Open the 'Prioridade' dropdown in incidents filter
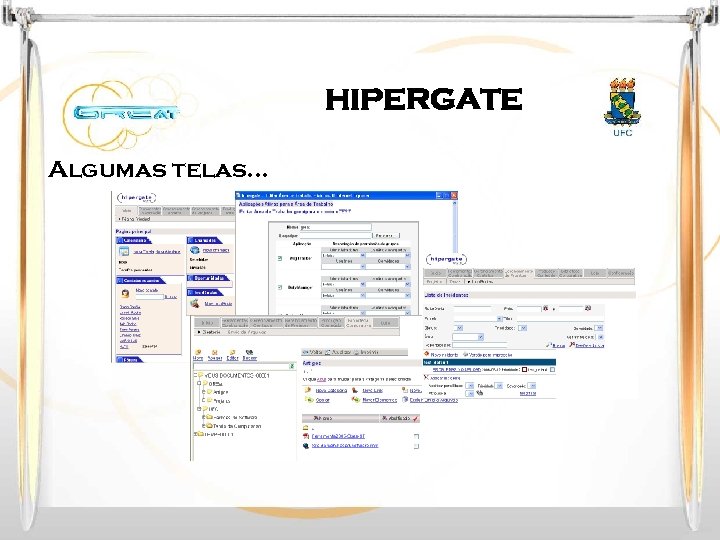Viewport: 720px width, 540px height. pos(522,328)
